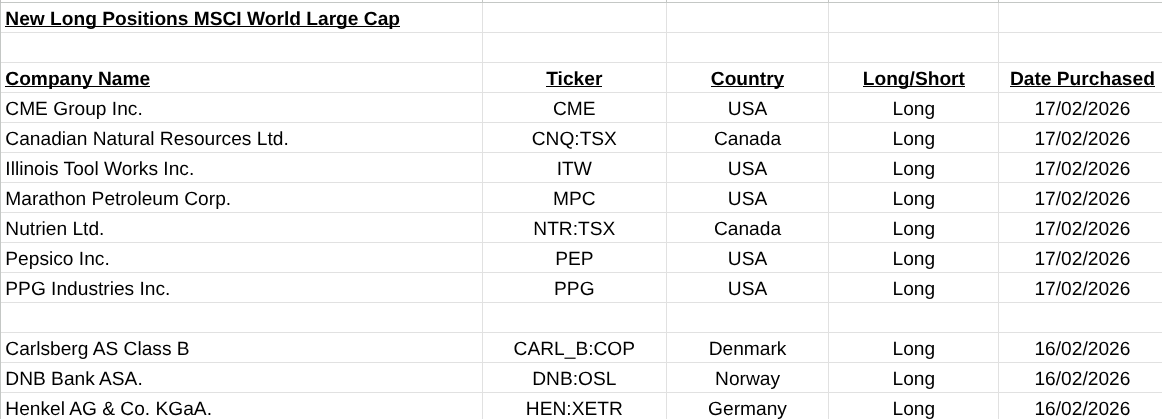Select the CME Group Inc. cell
1162x419 pixels.
[x=74, y=109]
